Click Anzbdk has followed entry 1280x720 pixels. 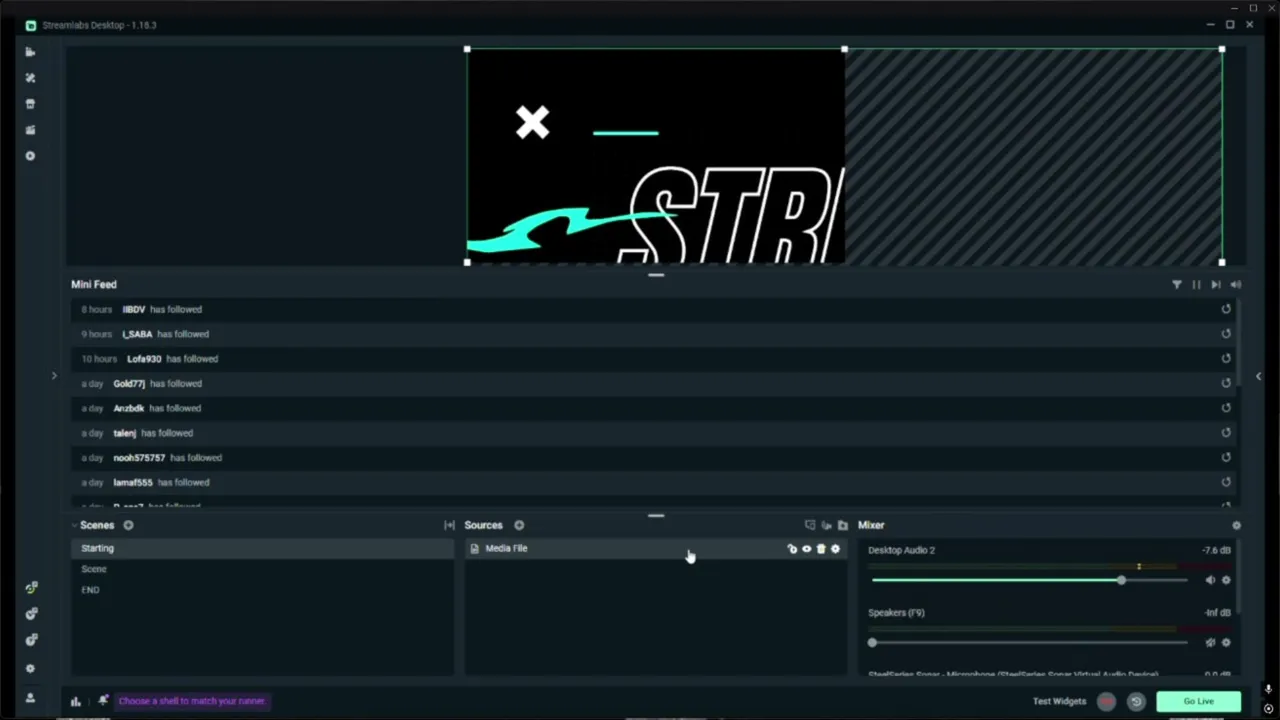[650, 408]
